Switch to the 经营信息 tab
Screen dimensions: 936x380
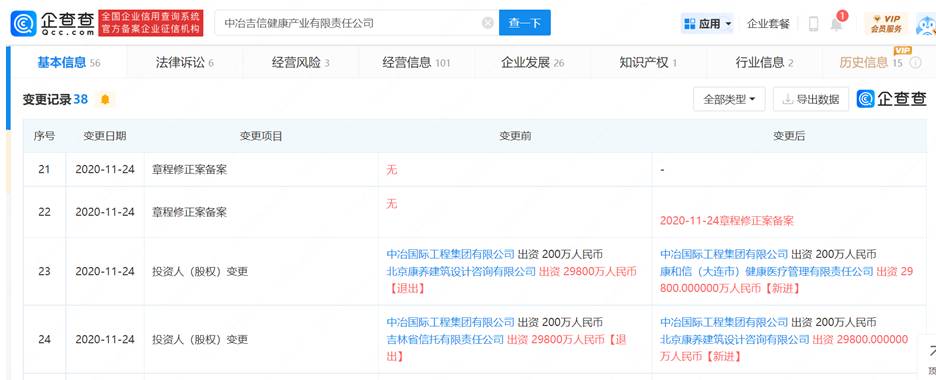tap(416, 63)
